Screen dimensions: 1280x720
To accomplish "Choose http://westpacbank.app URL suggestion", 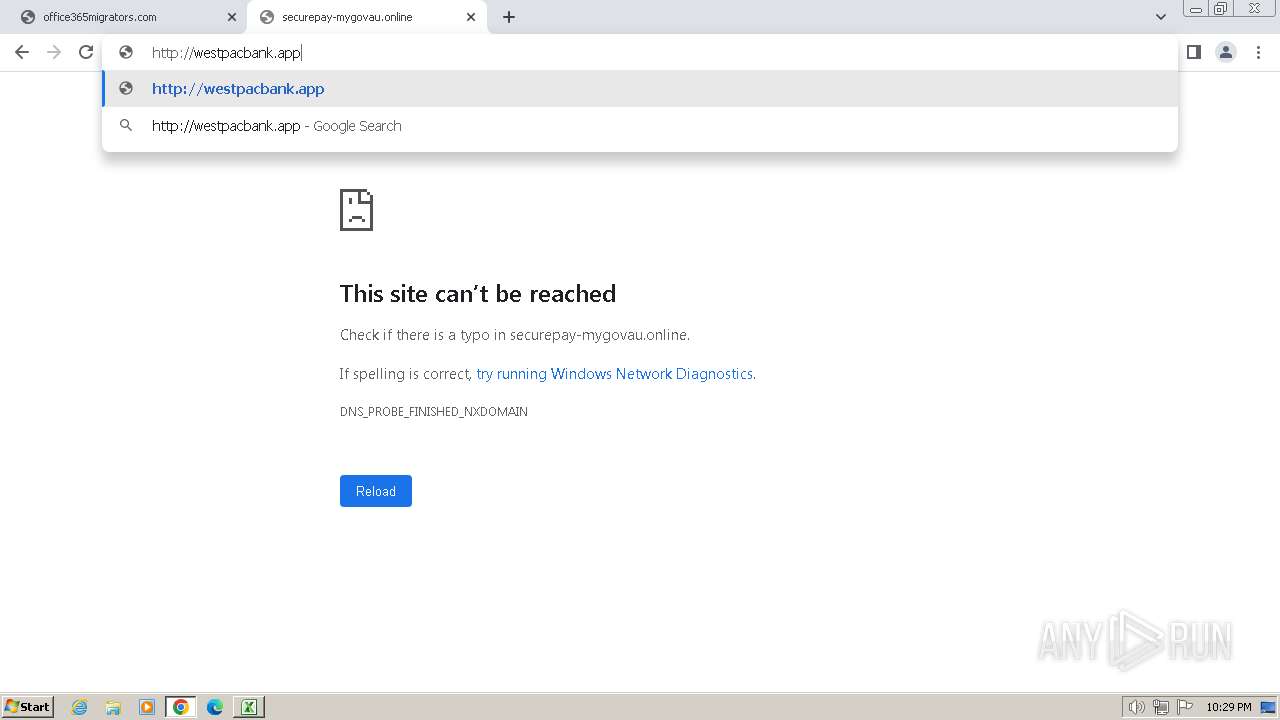I will (640, 88).
